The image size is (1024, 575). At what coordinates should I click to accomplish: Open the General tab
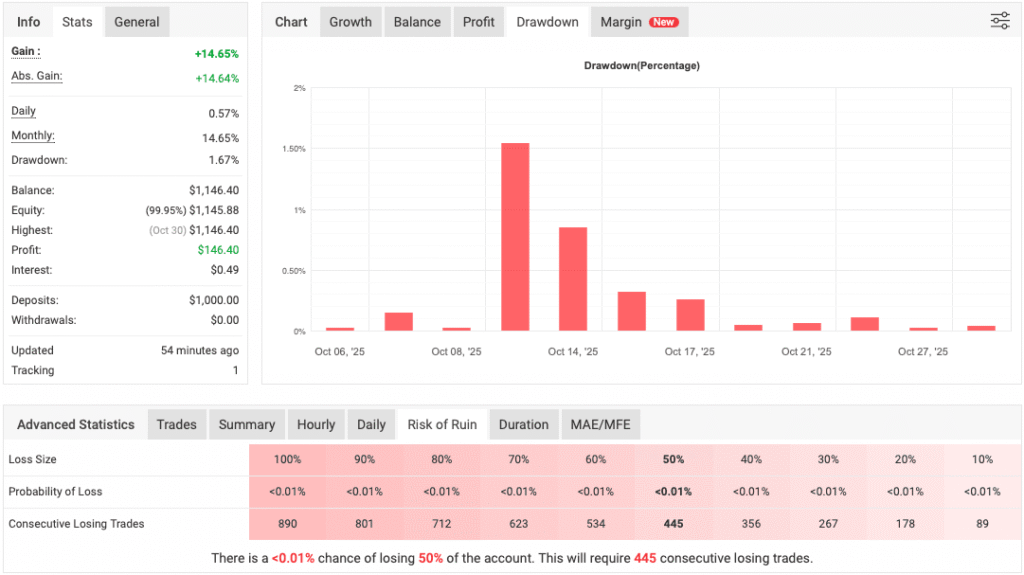tap(137, 22)
